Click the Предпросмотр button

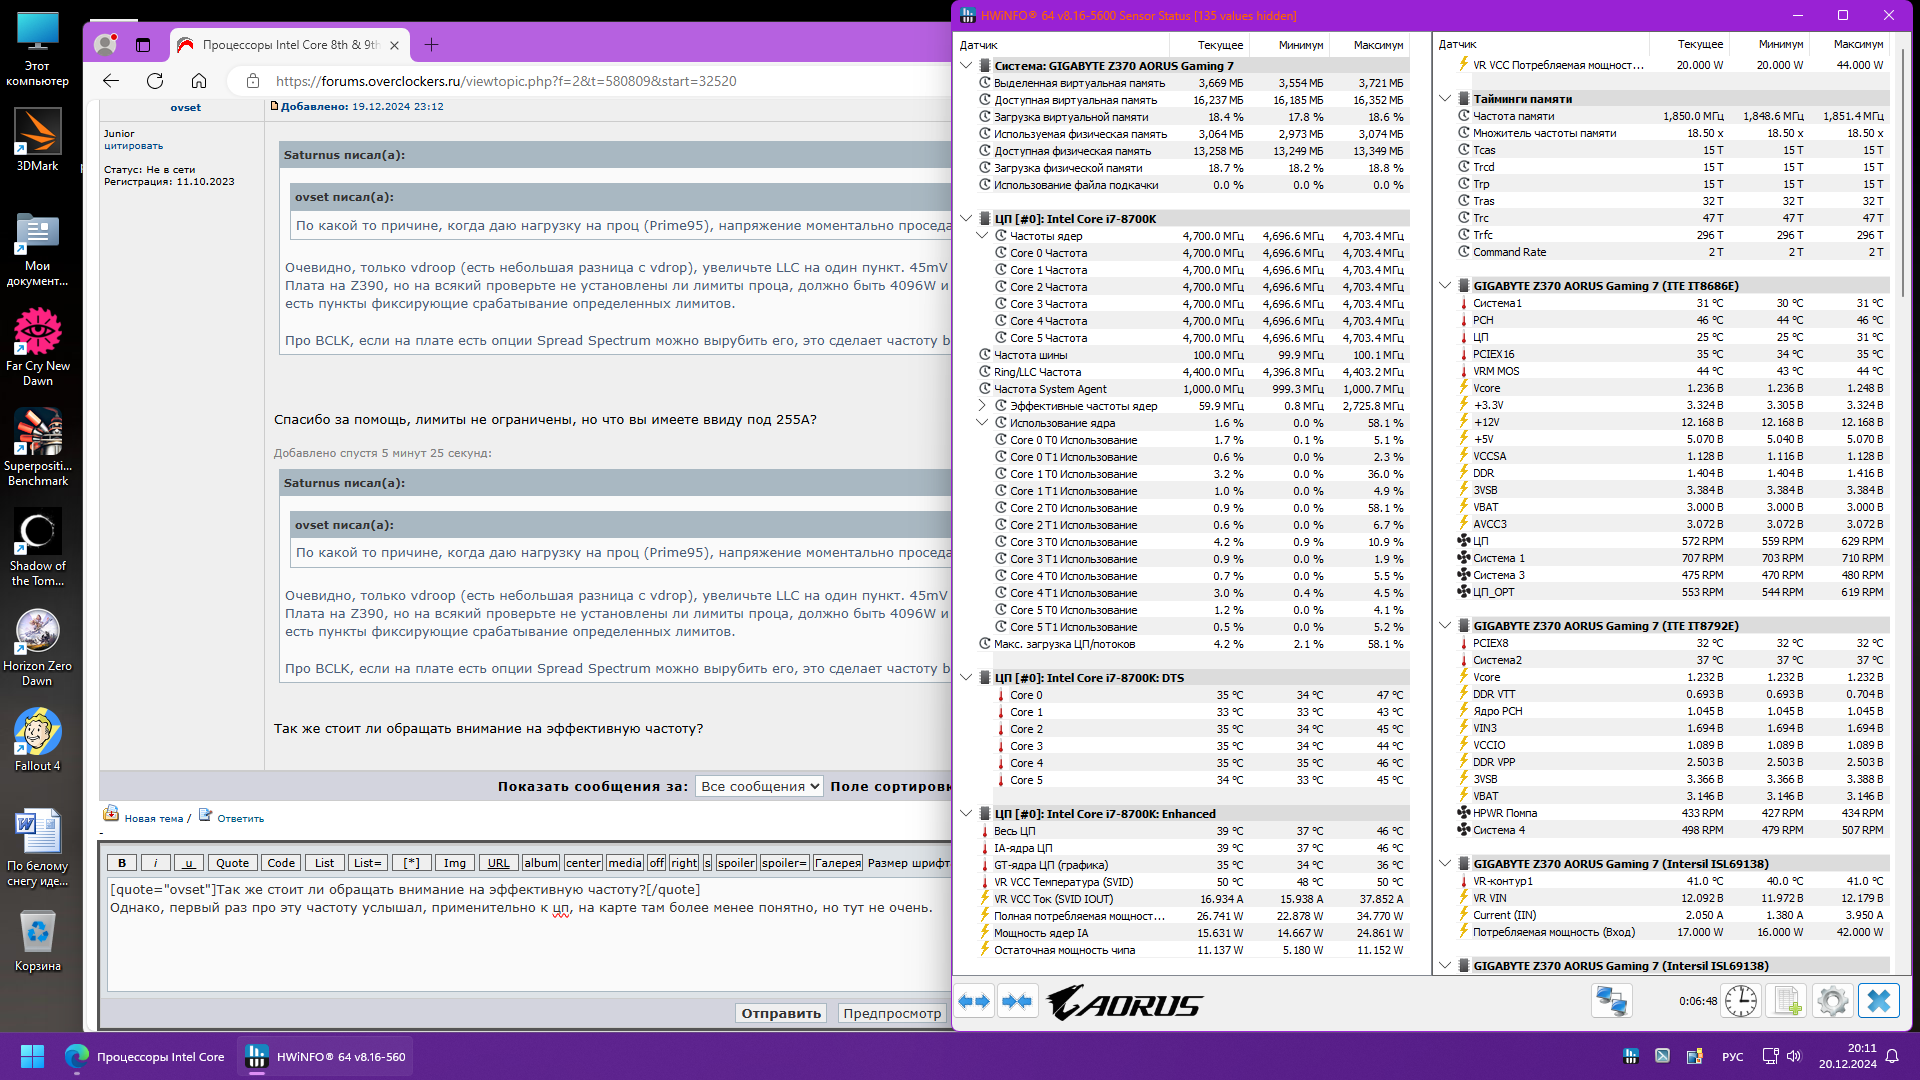pyautogui.click(x=892, y=1013)
